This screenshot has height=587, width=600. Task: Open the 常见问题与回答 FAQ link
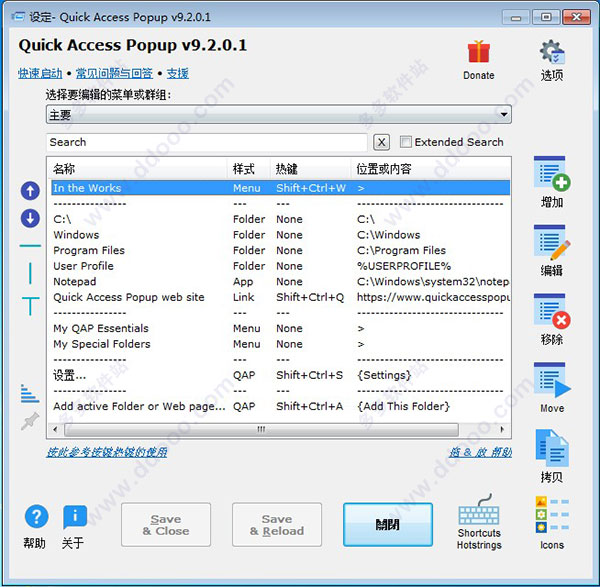[114, 73]
